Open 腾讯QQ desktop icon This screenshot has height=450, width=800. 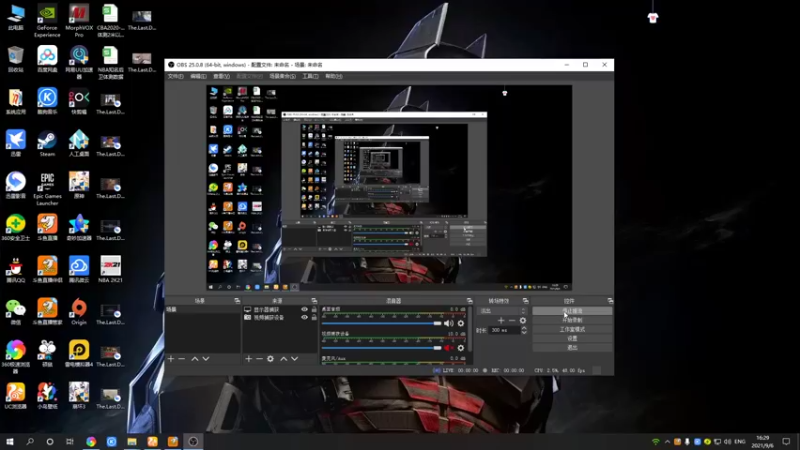coord(16,269)
